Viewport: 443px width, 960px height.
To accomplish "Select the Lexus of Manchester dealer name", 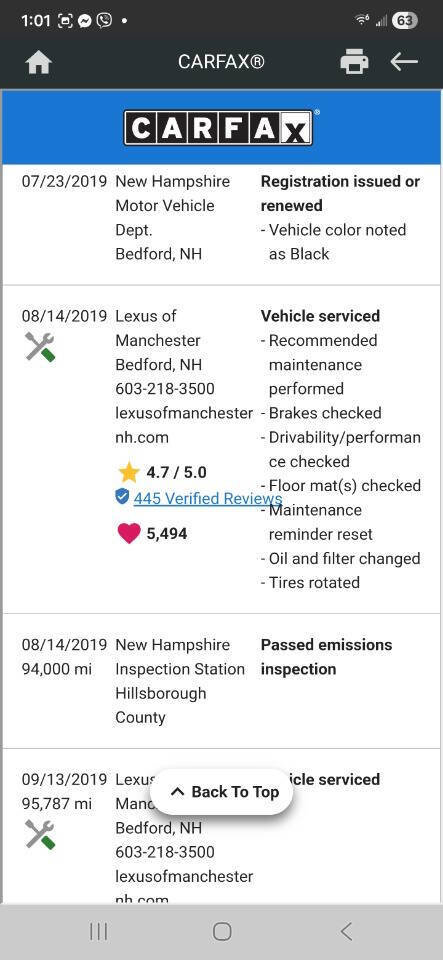I will pyautogui.click(x=158, y=328).
